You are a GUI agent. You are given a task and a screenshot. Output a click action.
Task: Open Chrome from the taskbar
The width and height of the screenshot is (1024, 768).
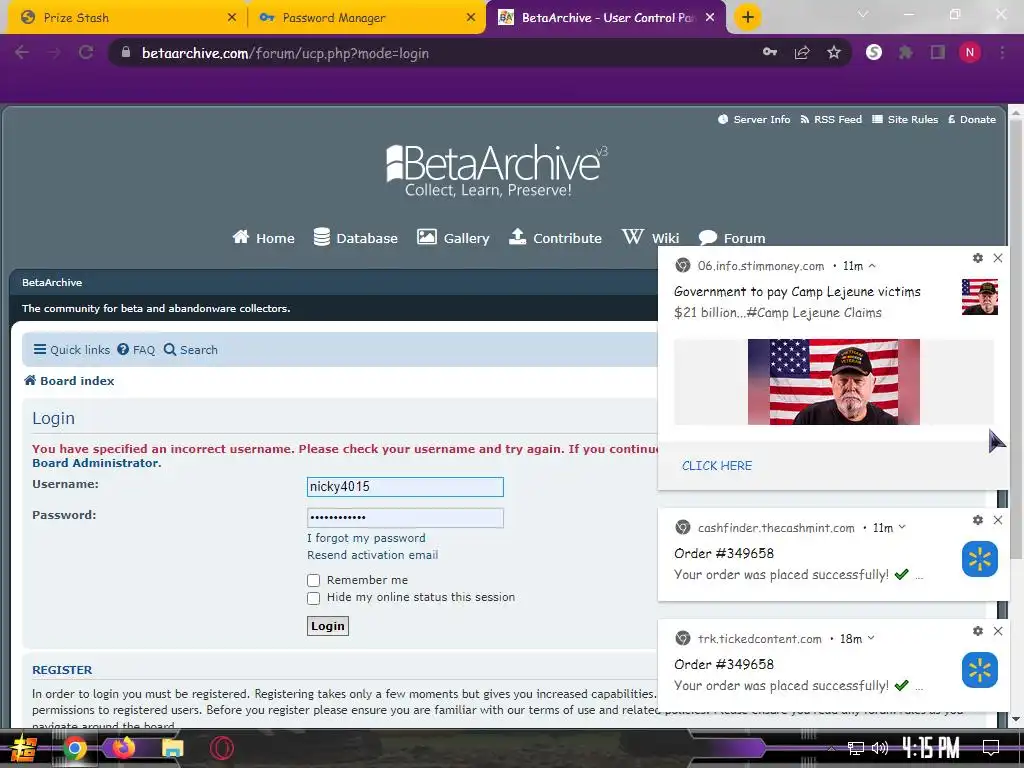(x=74, y=748)
